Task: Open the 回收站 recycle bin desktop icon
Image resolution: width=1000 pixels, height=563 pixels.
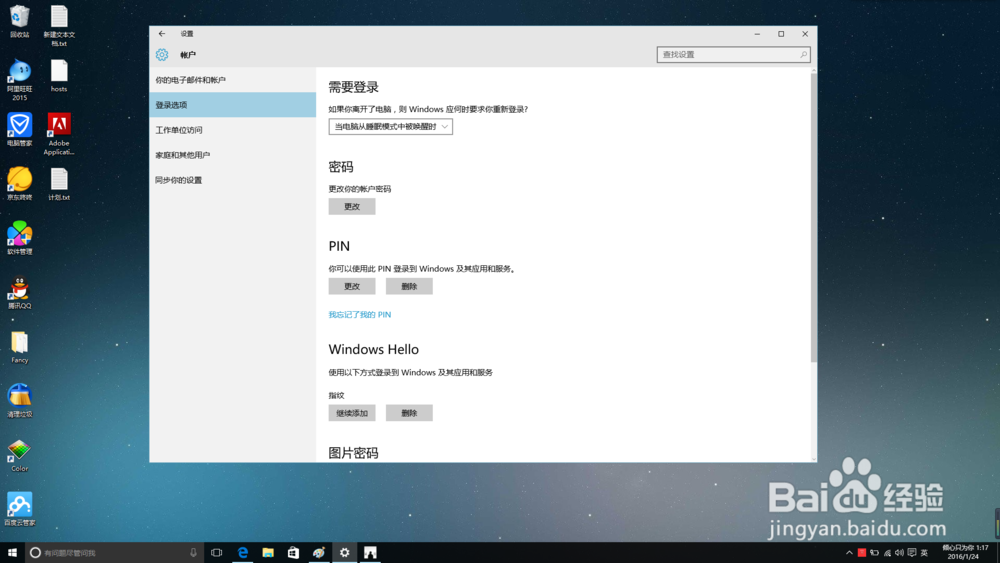Action: [20, 21]
